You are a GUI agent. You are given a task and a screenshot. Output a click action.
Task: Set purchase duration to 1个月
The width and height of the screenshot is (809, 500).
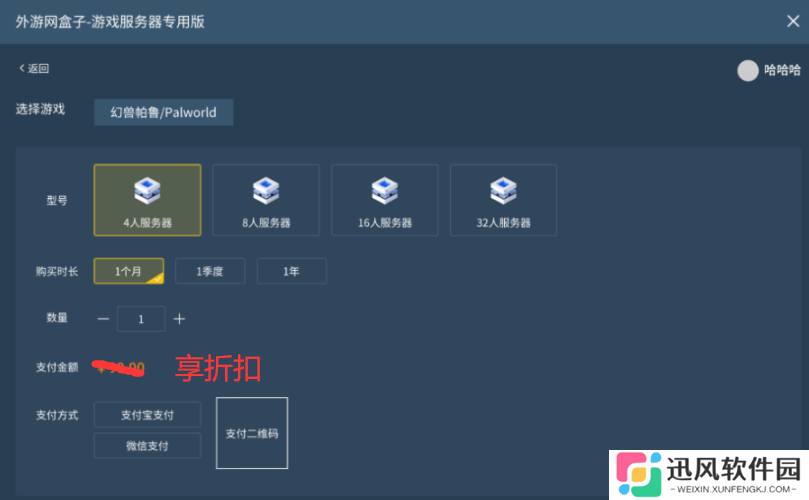(x=128, y=271)
